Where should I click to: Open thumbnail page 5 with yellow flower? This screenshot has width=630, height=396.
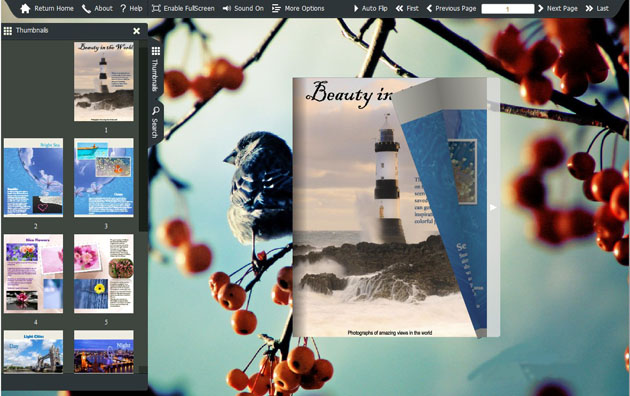point(104,274)
